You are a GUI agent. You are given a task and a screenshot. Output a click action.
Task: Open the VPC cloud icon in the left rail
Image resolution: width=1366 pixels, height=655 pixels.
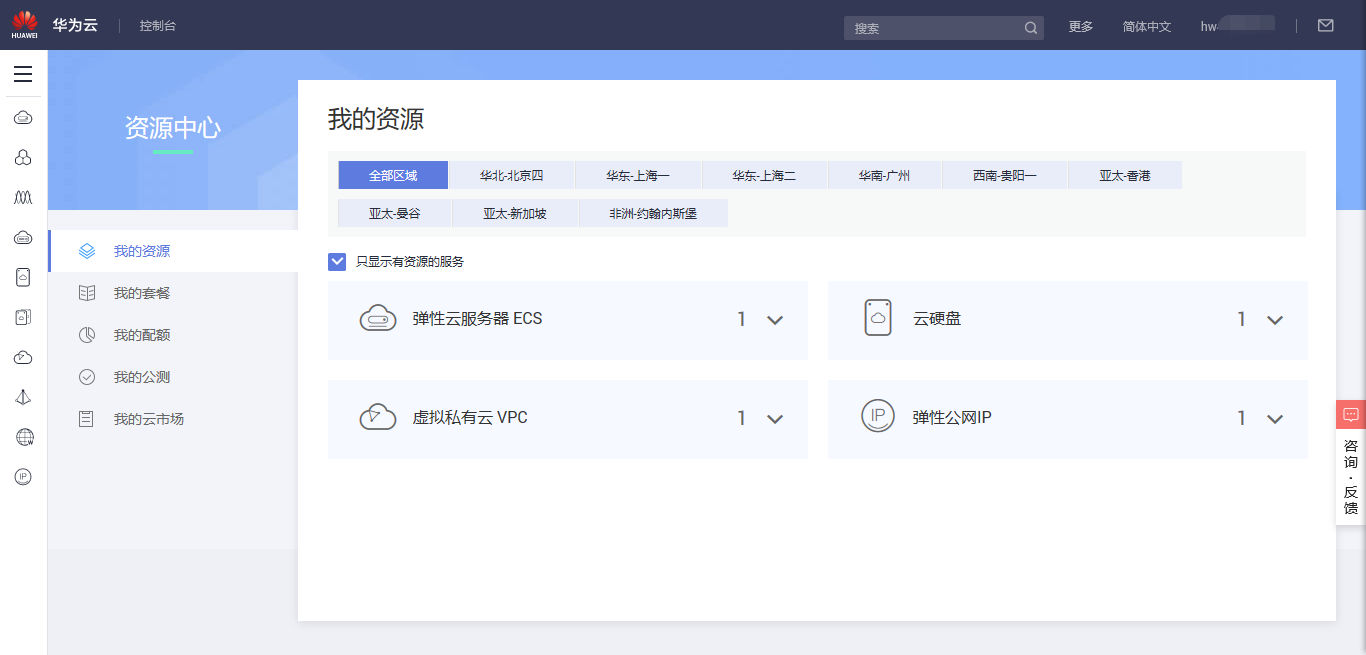click(x=23, y=357)
